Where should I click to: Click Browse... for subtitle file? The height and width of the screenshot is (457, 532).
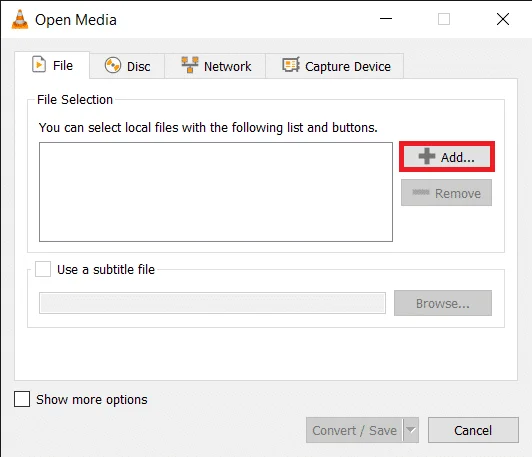(443, 303)
